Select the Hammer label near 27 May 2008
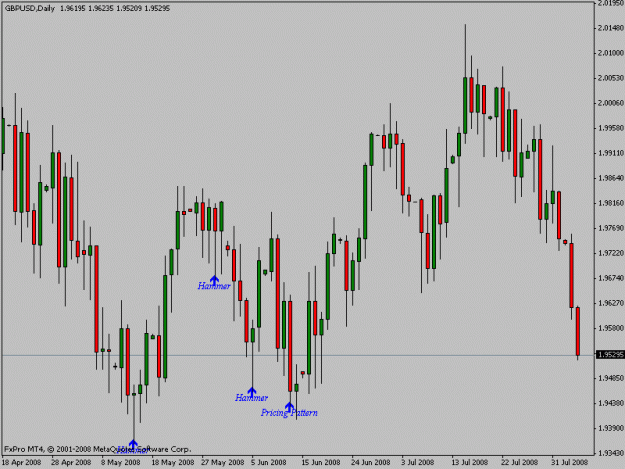 (214, 286)
